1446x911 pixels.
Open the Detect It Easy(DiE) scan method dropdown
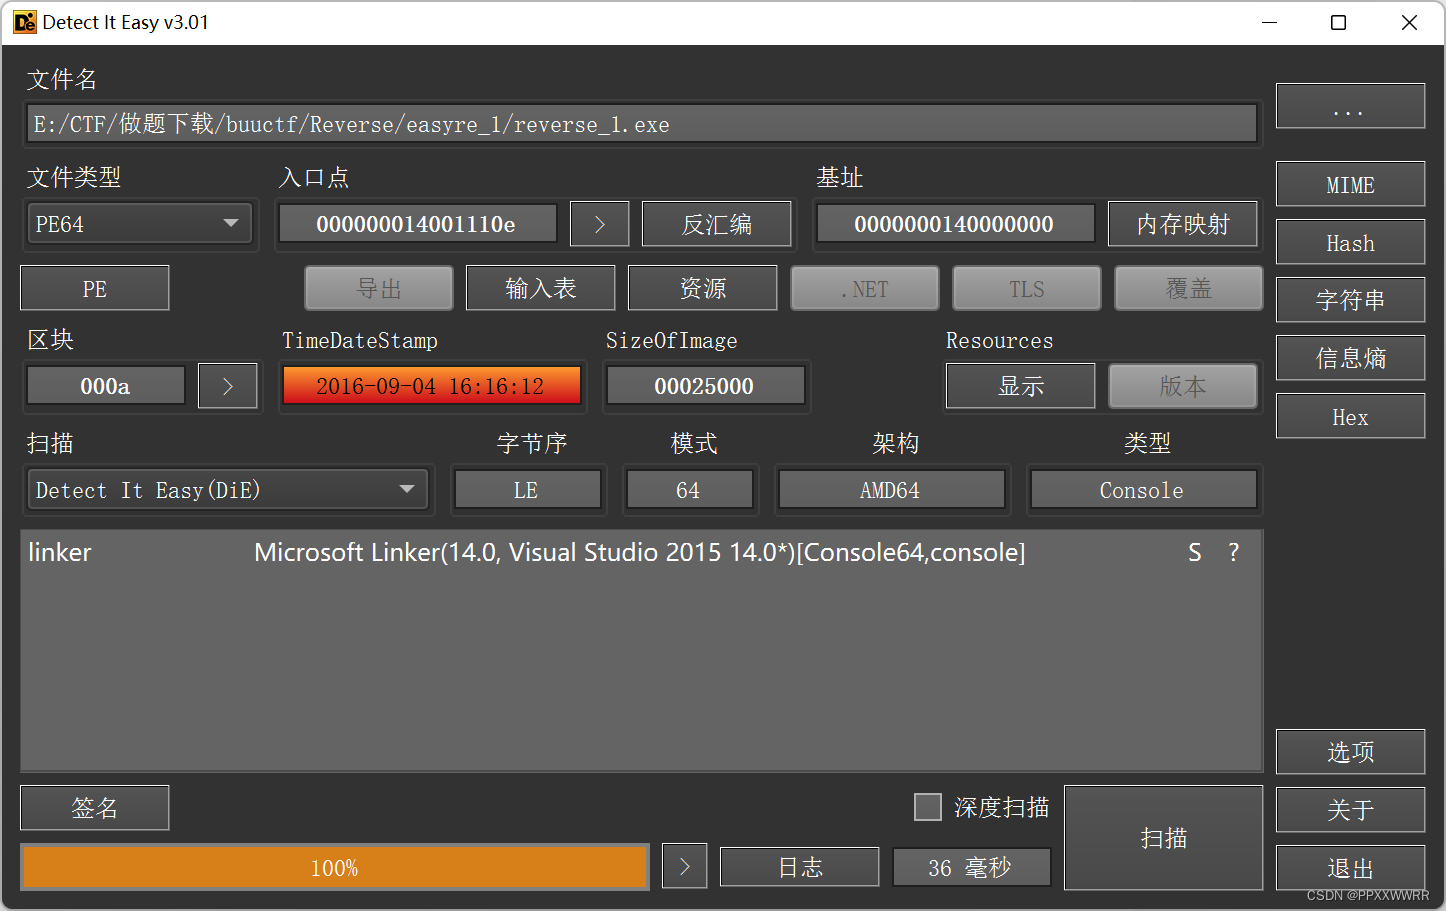tap(228, 489)
